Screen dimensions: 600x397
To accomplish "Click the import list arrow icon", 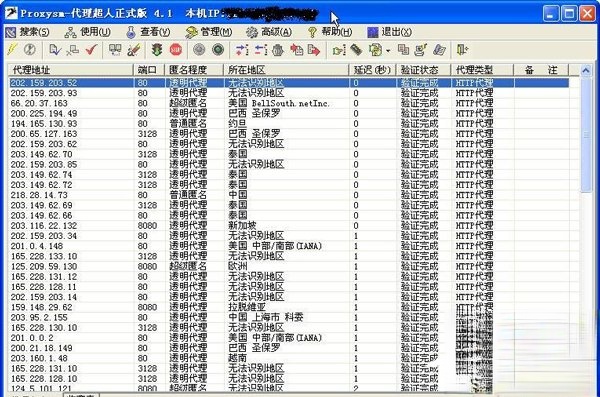I will (242, 50).
